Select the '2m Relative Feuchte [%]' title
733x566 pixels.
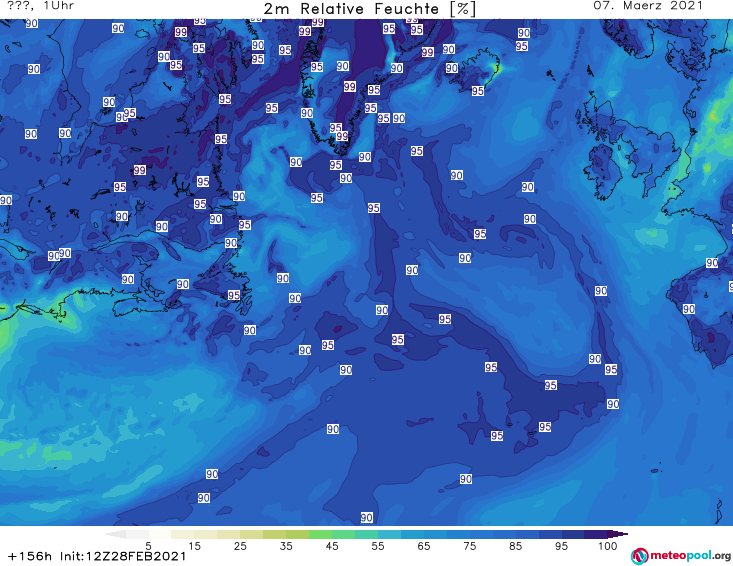pyautogui.click(x=369, y=9)
